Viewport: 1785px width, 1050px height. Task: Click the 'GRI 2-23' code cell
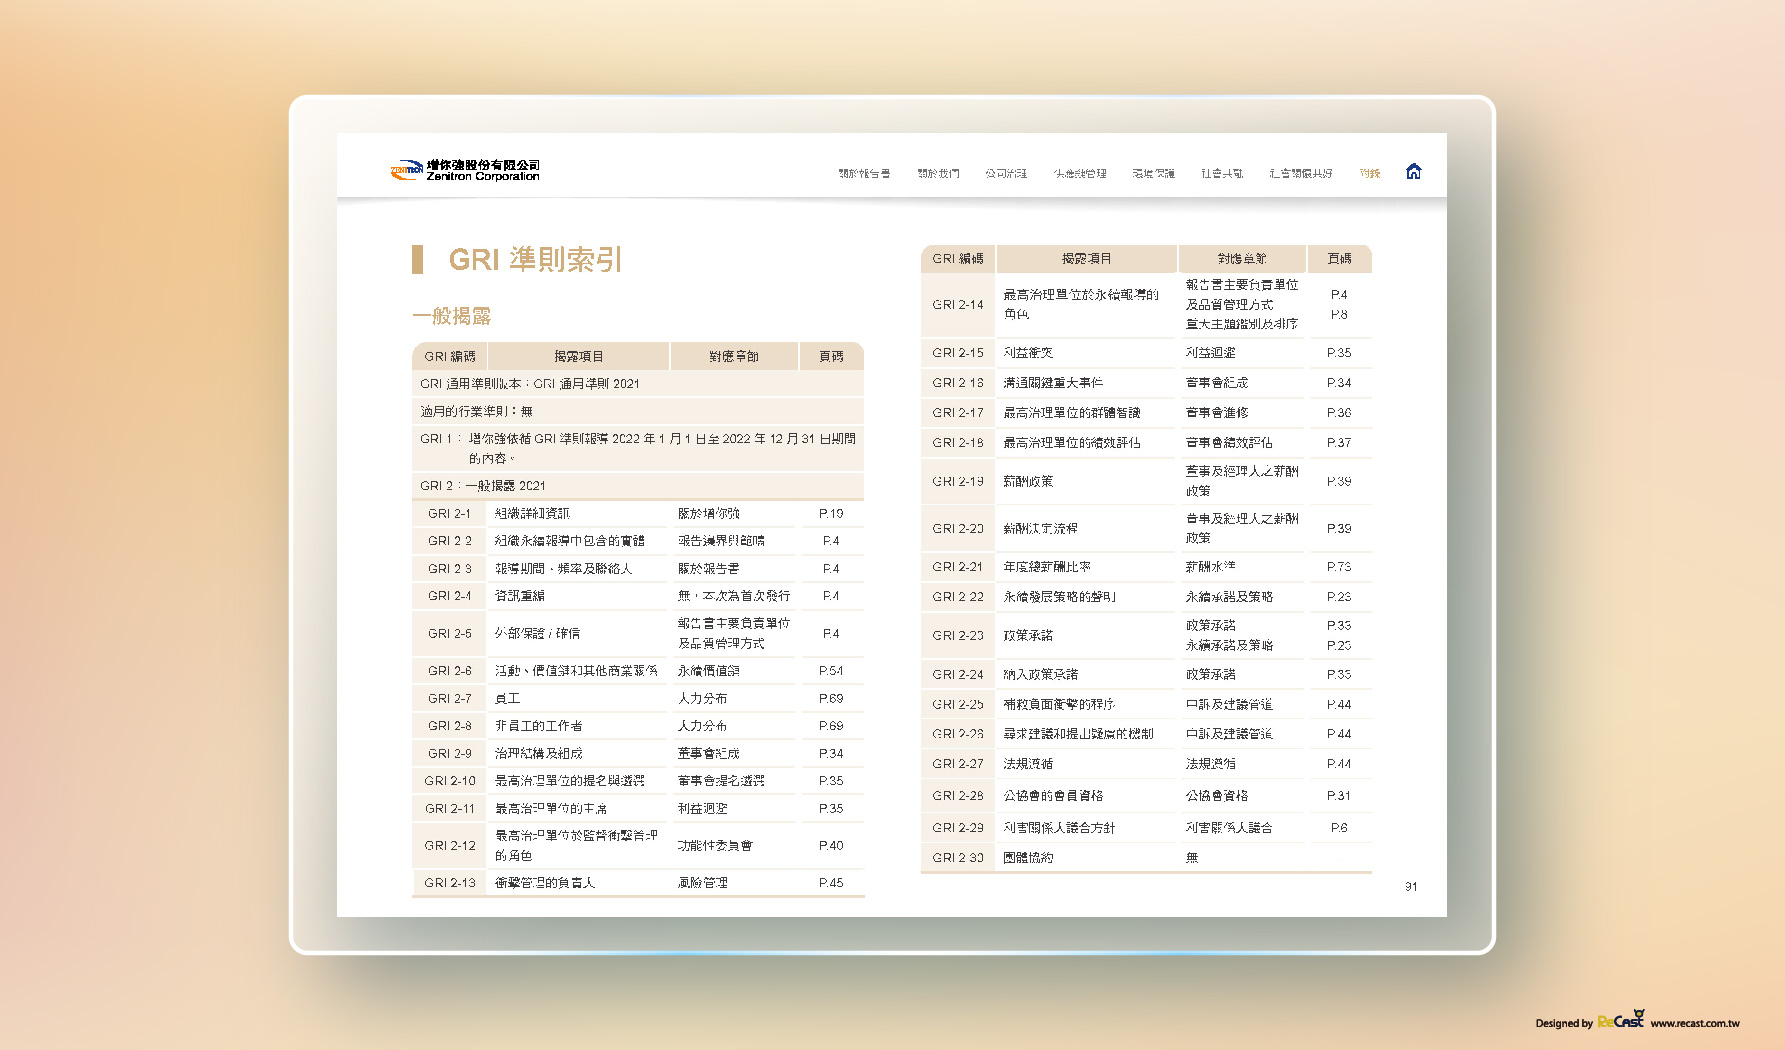[958, 635]
